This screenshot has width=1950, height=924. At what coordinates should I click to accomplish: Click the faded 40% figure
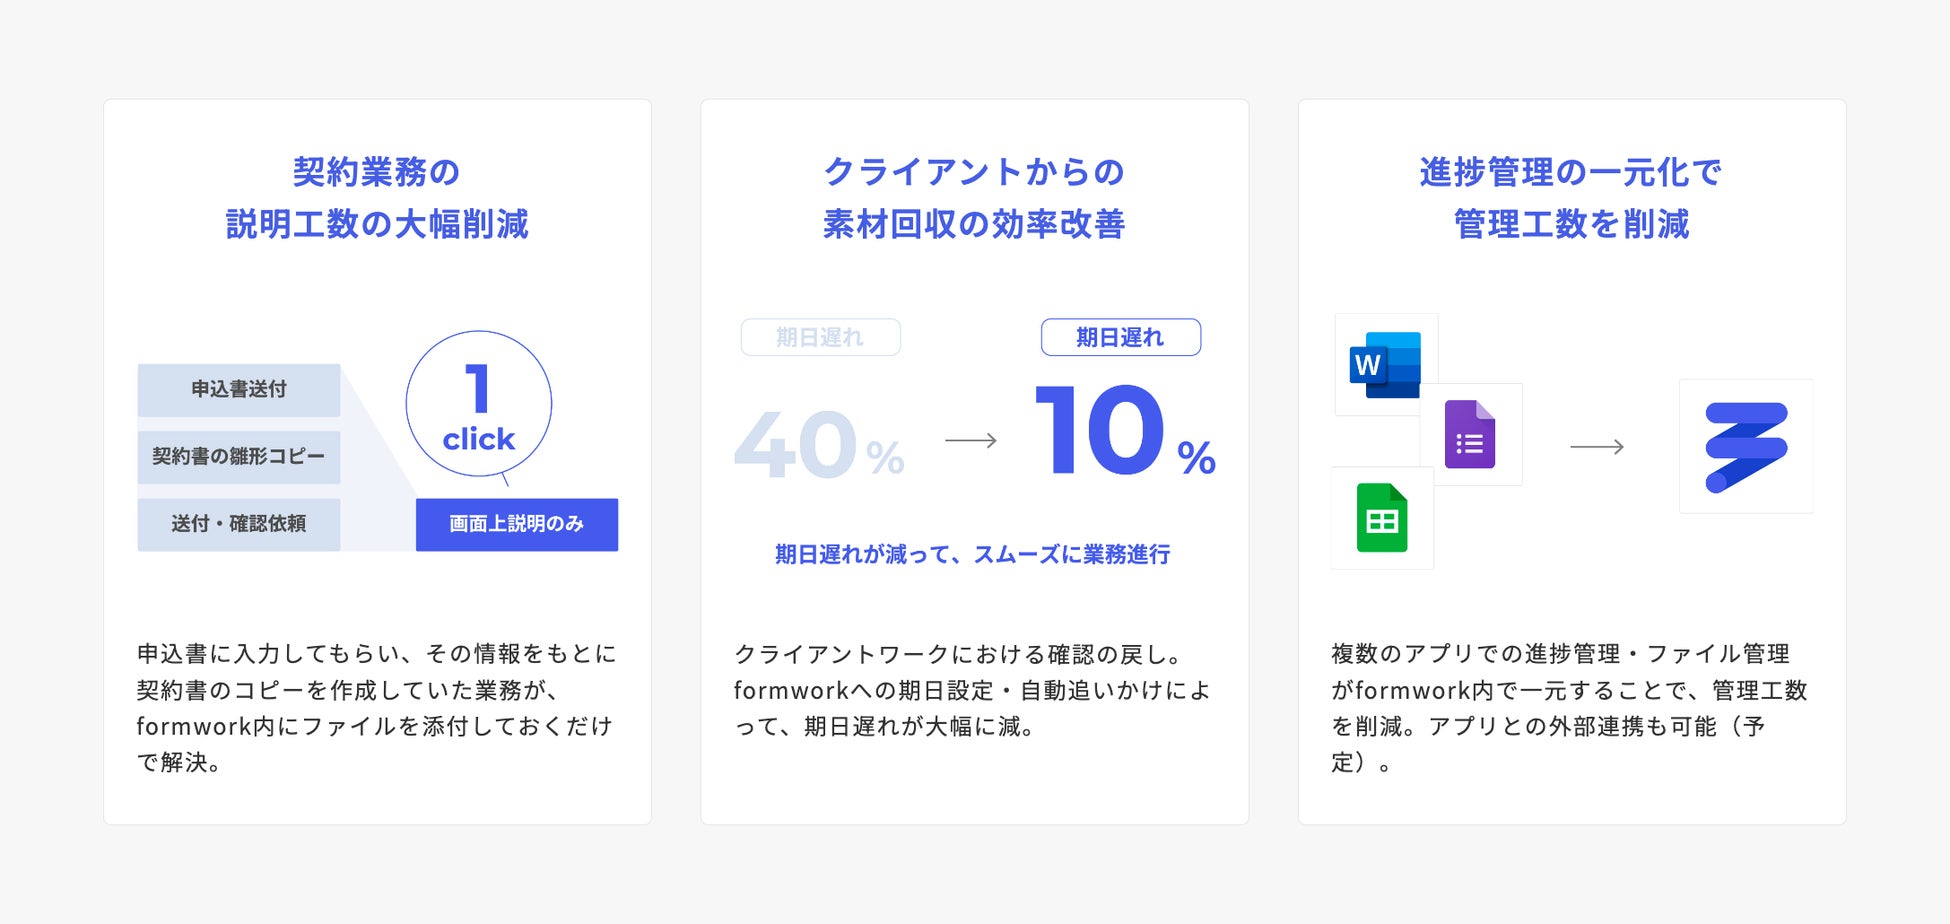[819, 446]
